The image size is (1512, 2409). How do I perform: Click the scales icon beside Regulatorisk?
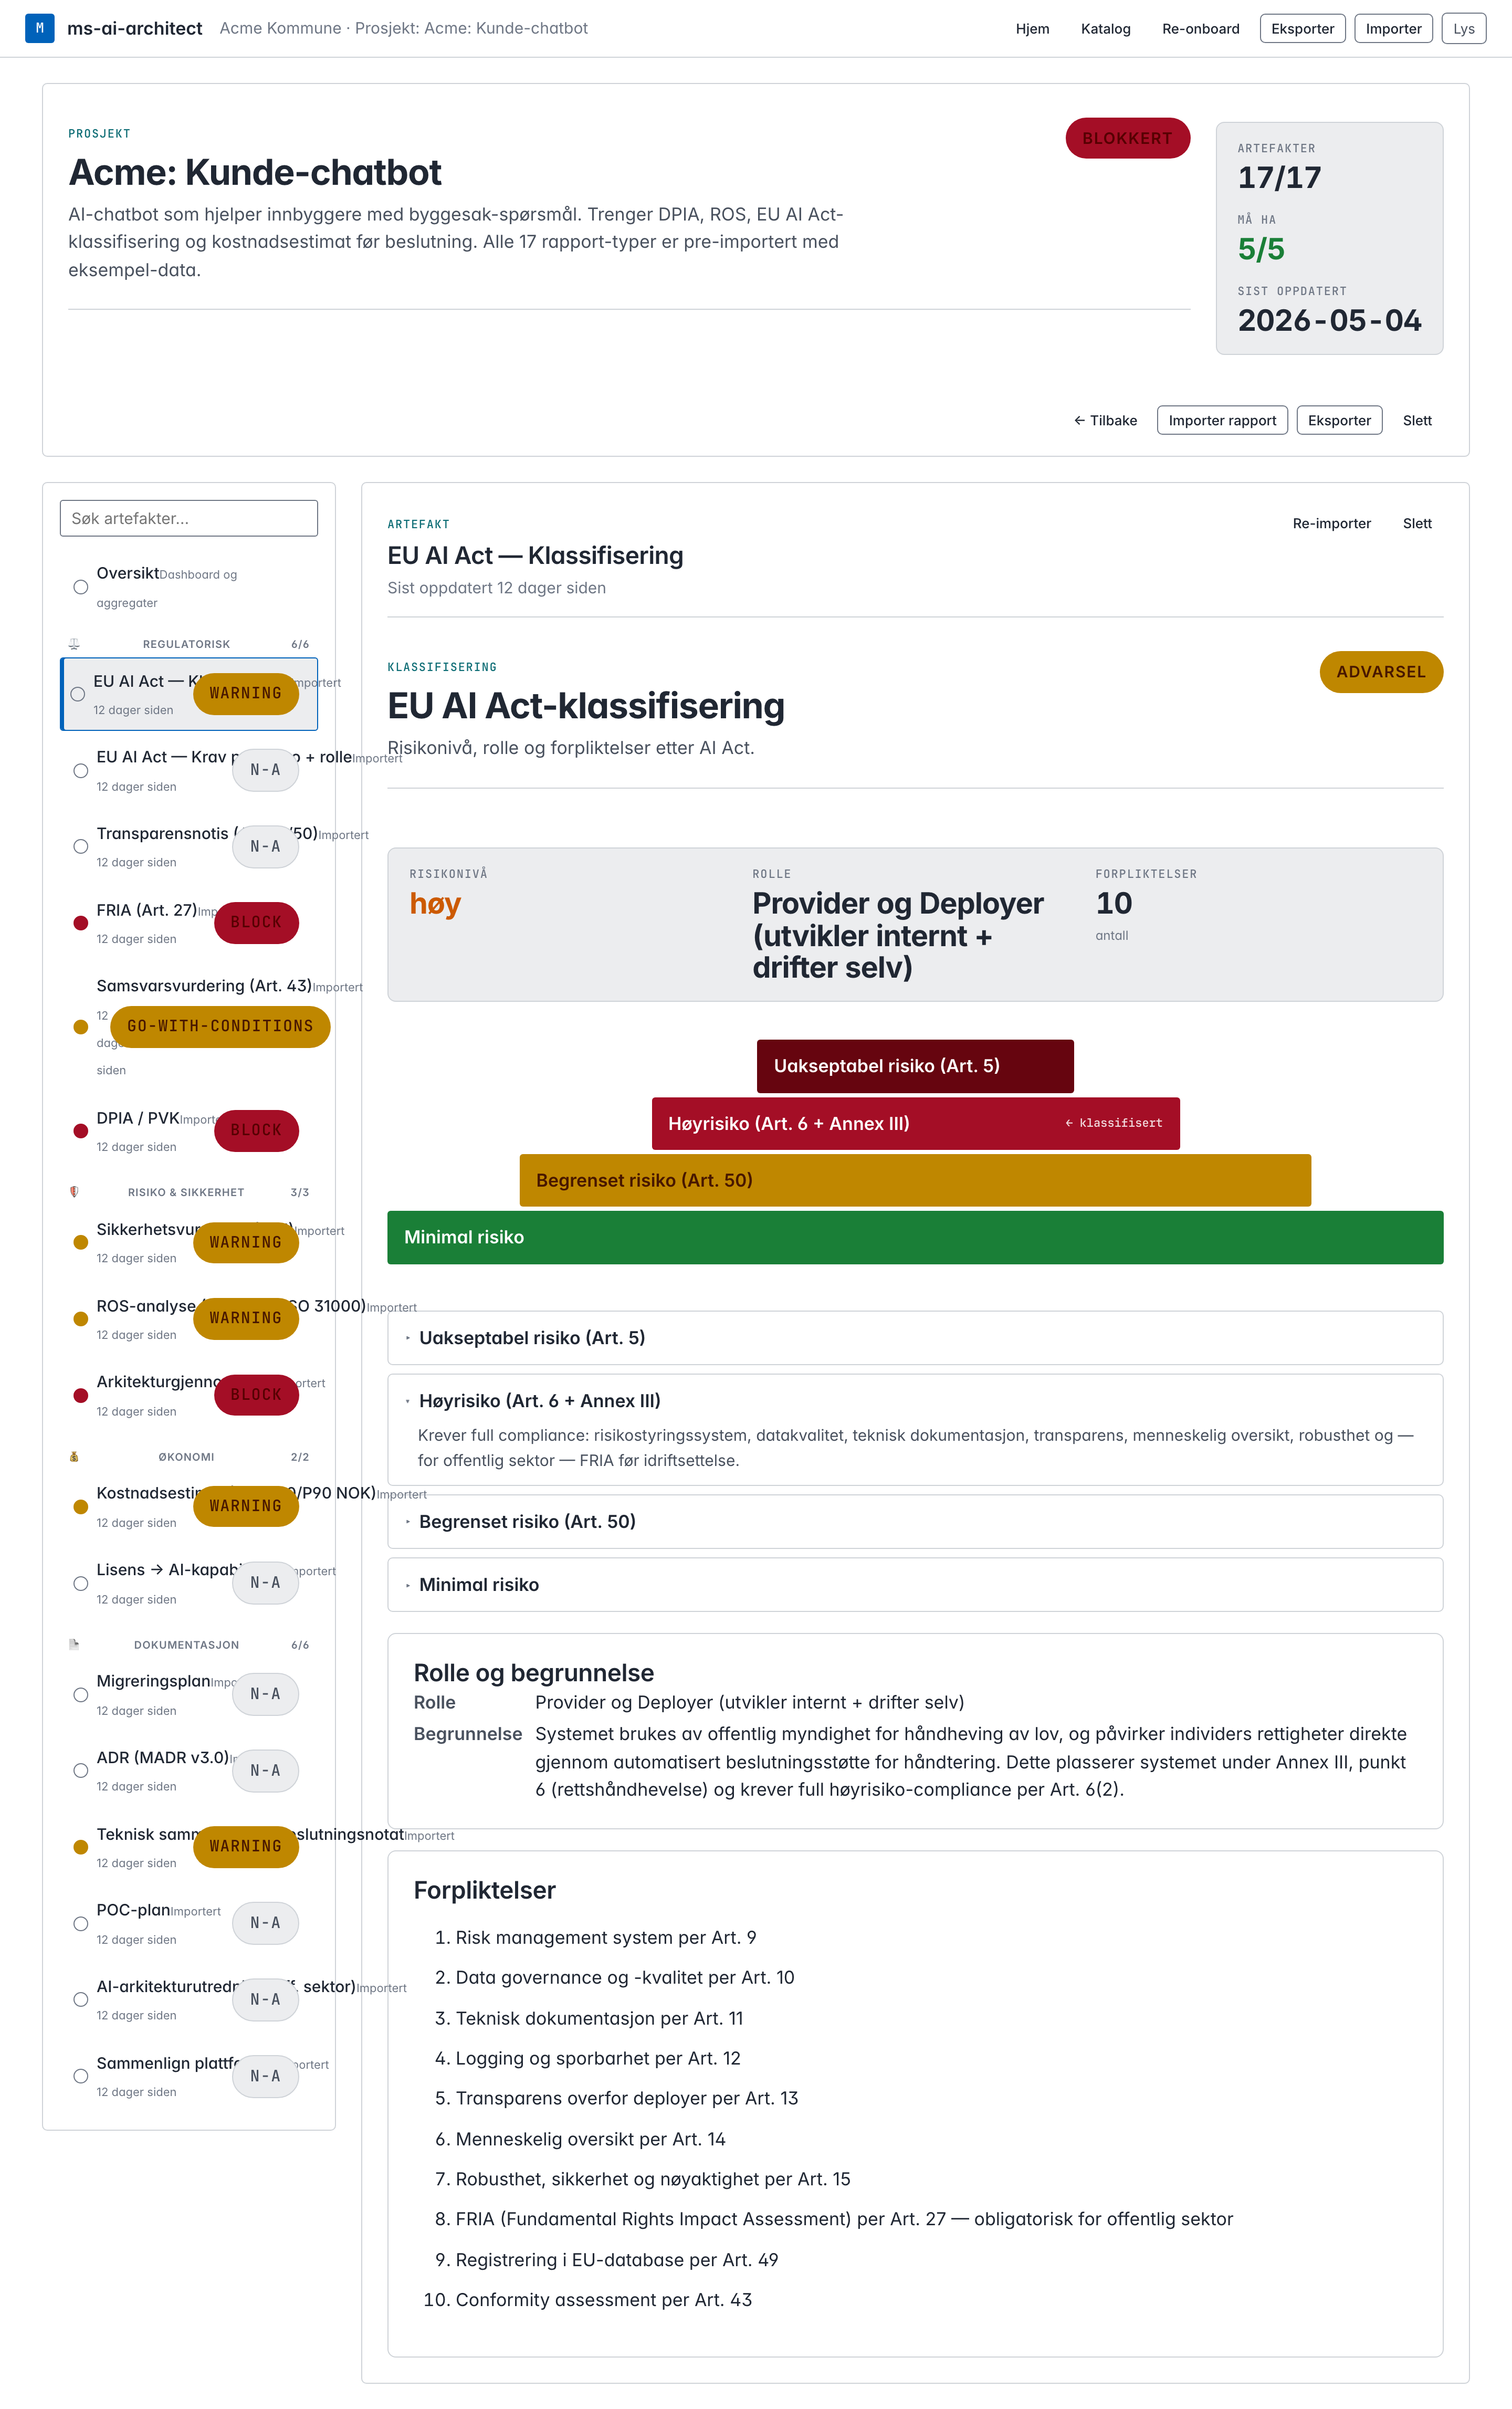(x=74, y=644)
